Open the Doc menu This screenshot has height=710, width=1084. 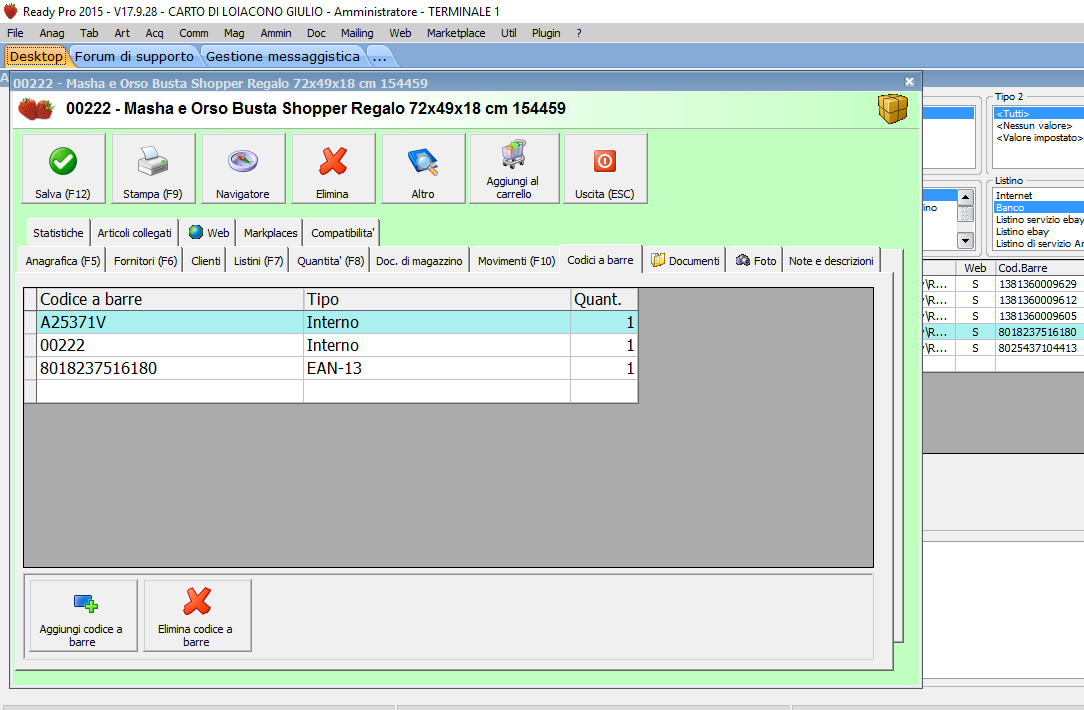coord(316,32)
